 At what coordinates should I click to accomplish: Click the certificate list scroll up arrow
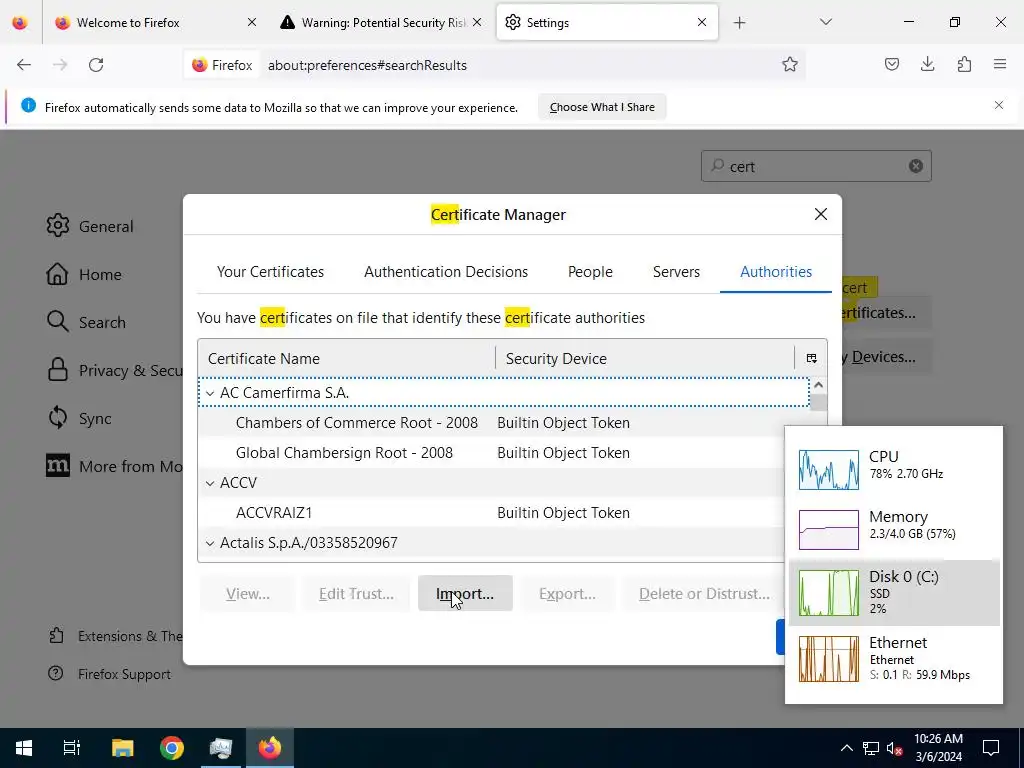point(818,385)
